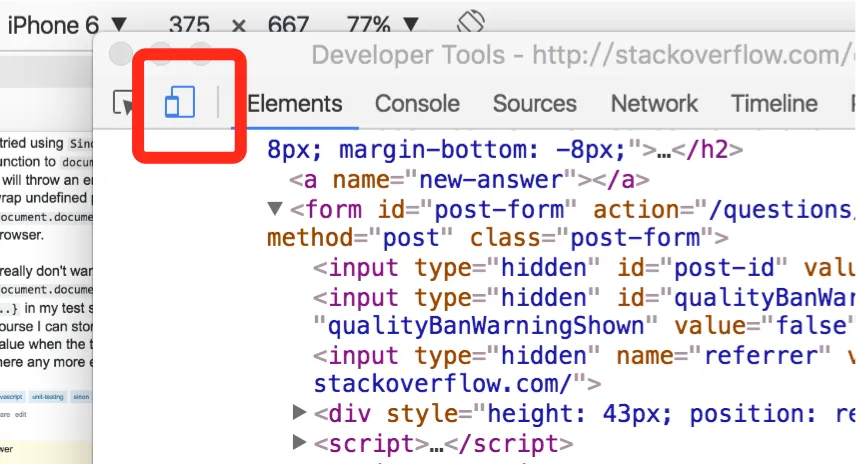Open the 77% zoom dropdown
The width and height of the screenshot is (856, 464).
[x=383, y=25]
